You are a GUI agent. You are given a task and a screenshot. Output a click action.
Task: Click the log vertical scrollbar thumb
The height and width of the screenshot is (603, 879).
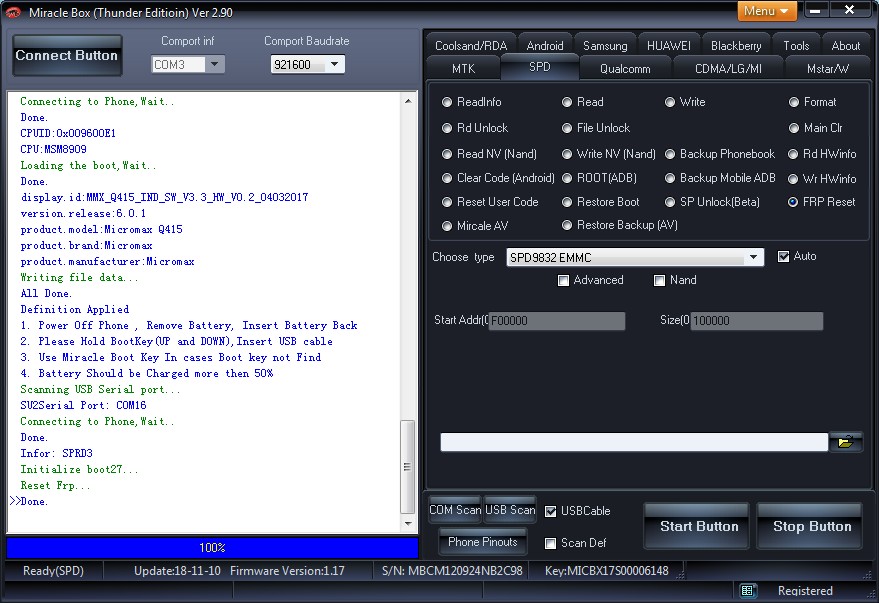(408, 466)
